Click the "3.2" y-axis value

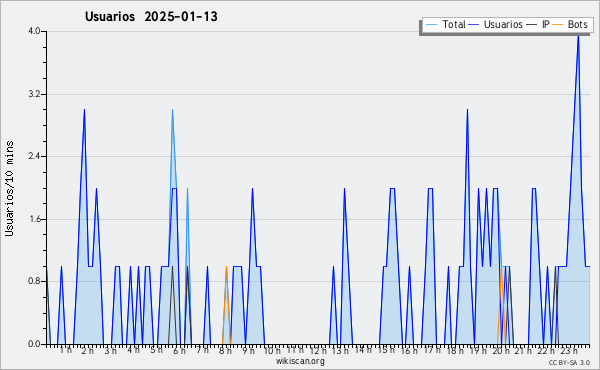(x=34, y=94)
